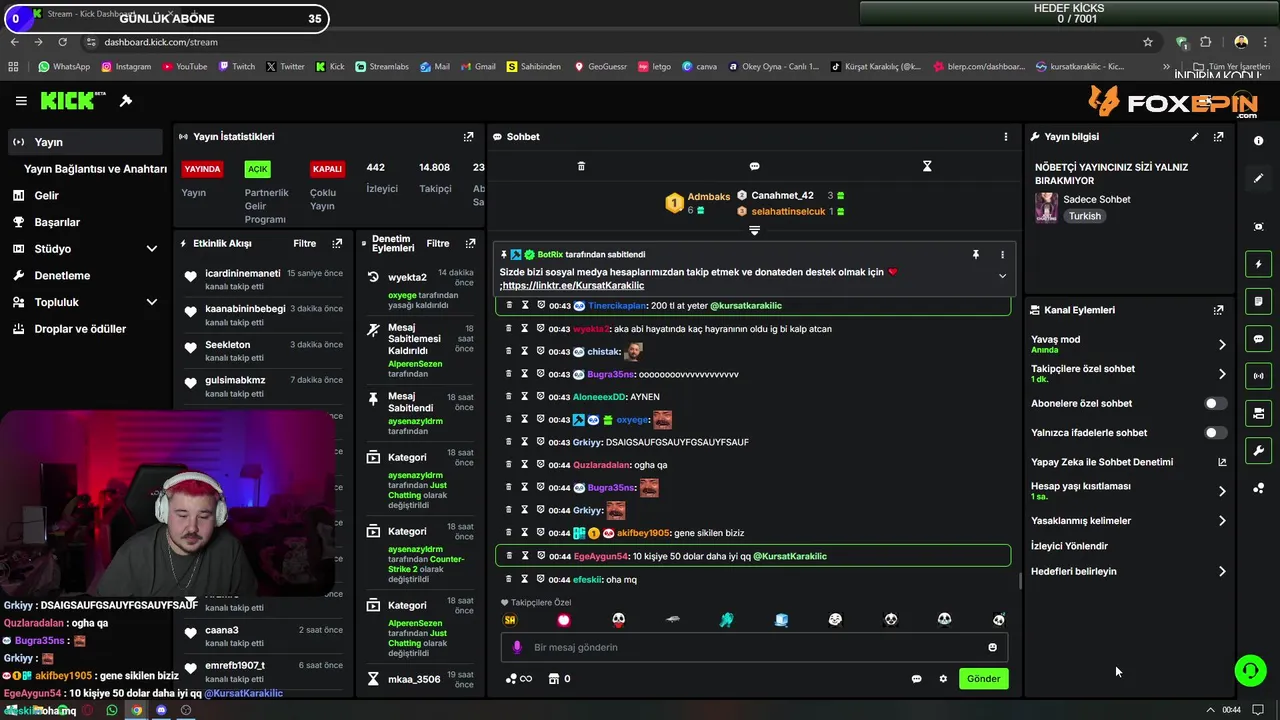Select Yayın in left sidebar
1280x720 pixels.
coord(85,142)
